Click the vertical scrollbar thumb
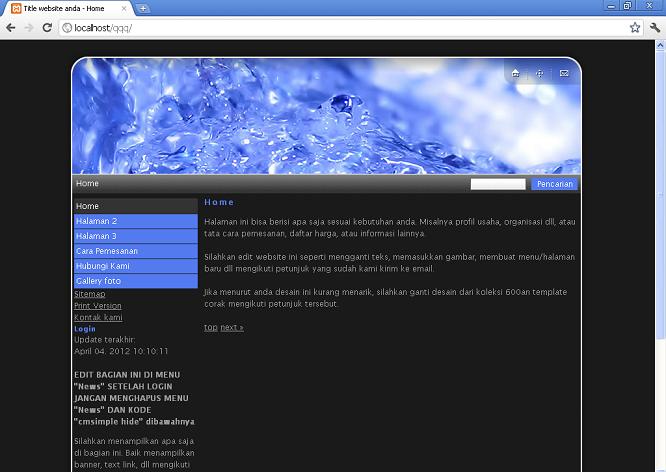This screenshot has height=472, width=666. 660,194
